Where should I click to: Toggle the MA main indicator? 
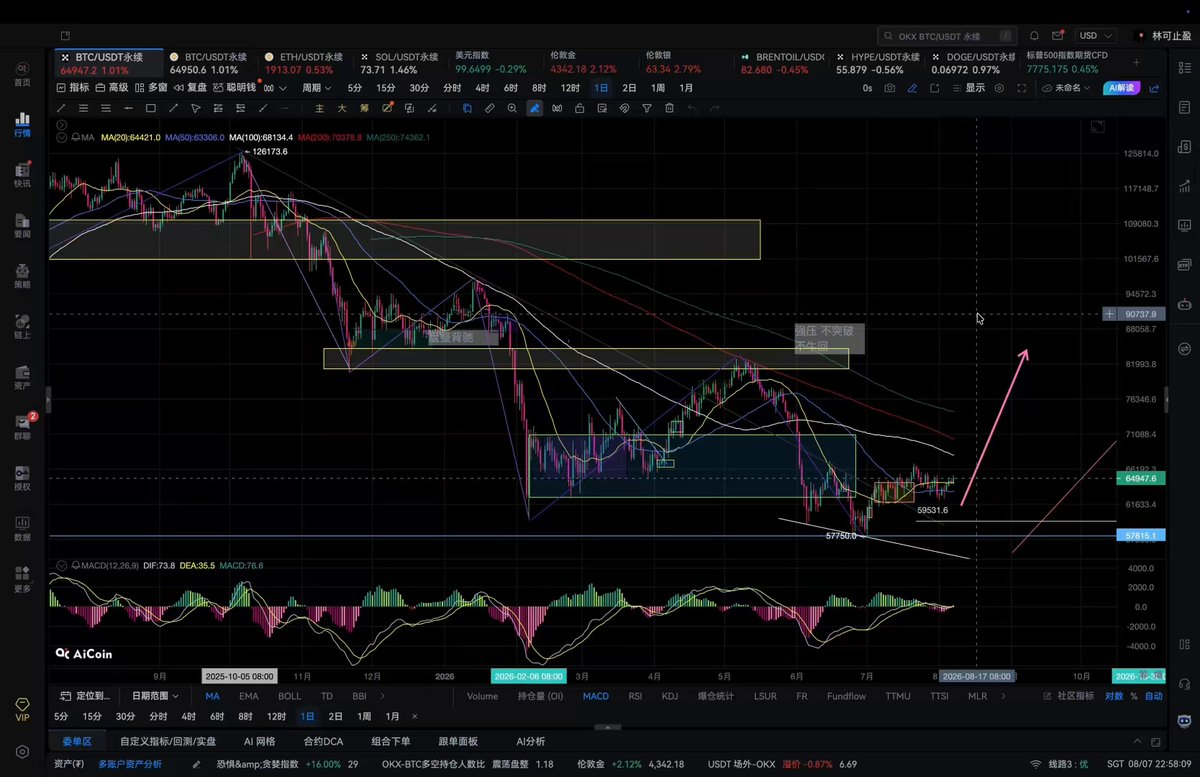(x=212, y=696)
